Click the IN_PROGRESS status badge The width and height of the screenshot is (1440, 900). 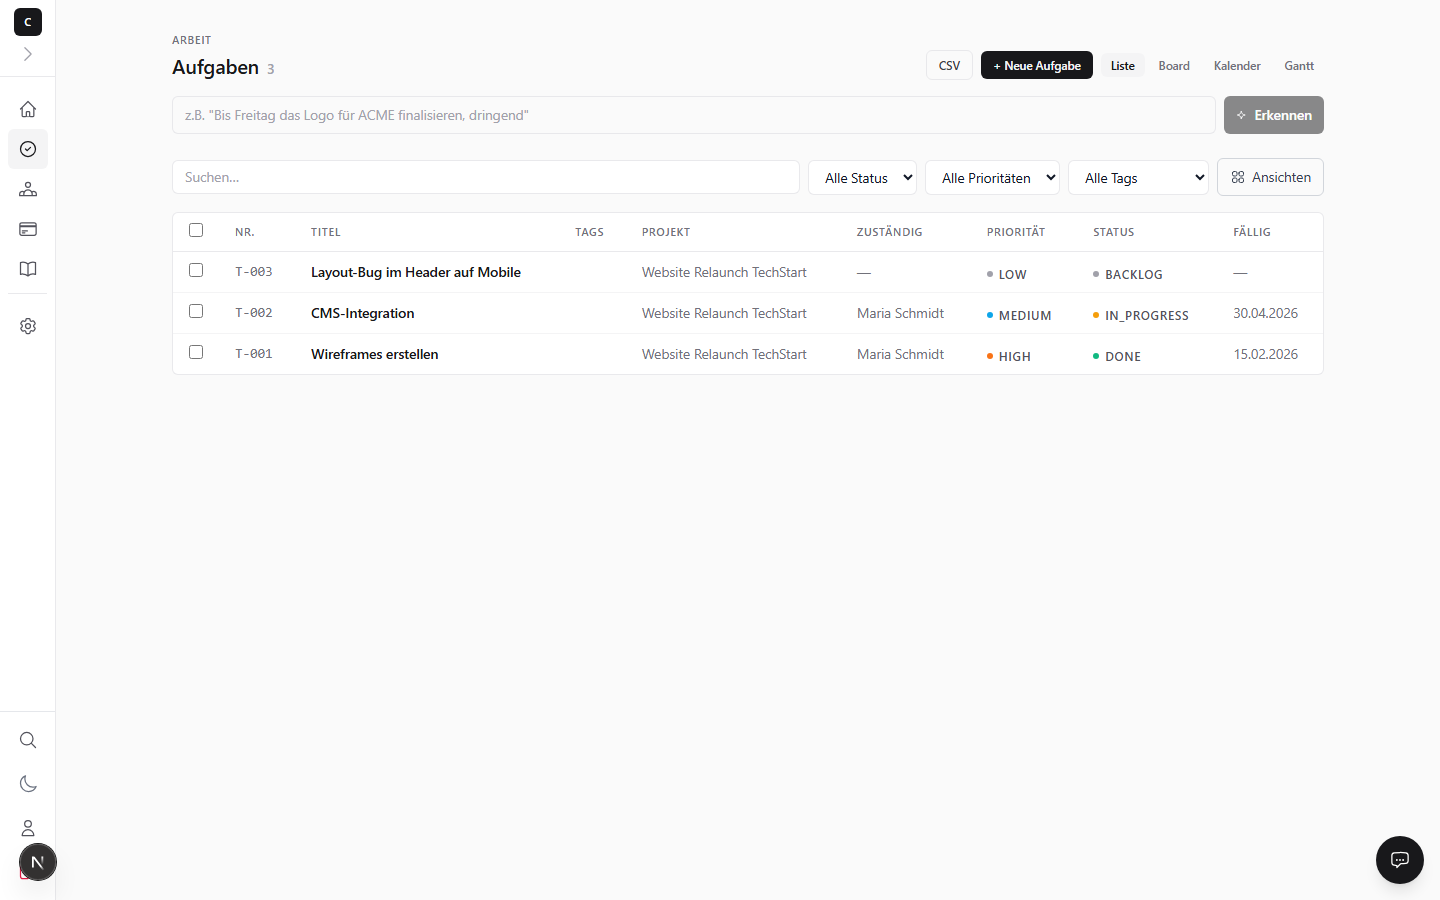tap(1141, 315)
